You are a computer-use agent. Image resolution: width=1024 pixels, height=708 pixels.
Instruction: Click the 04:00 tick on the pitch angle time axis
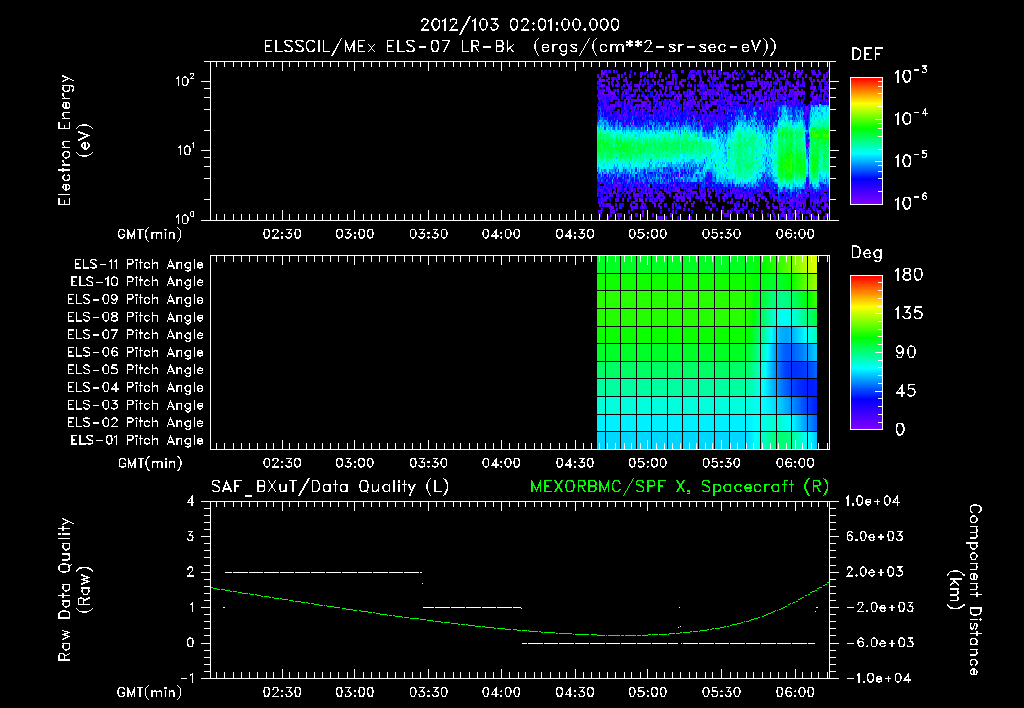[502, 463]
